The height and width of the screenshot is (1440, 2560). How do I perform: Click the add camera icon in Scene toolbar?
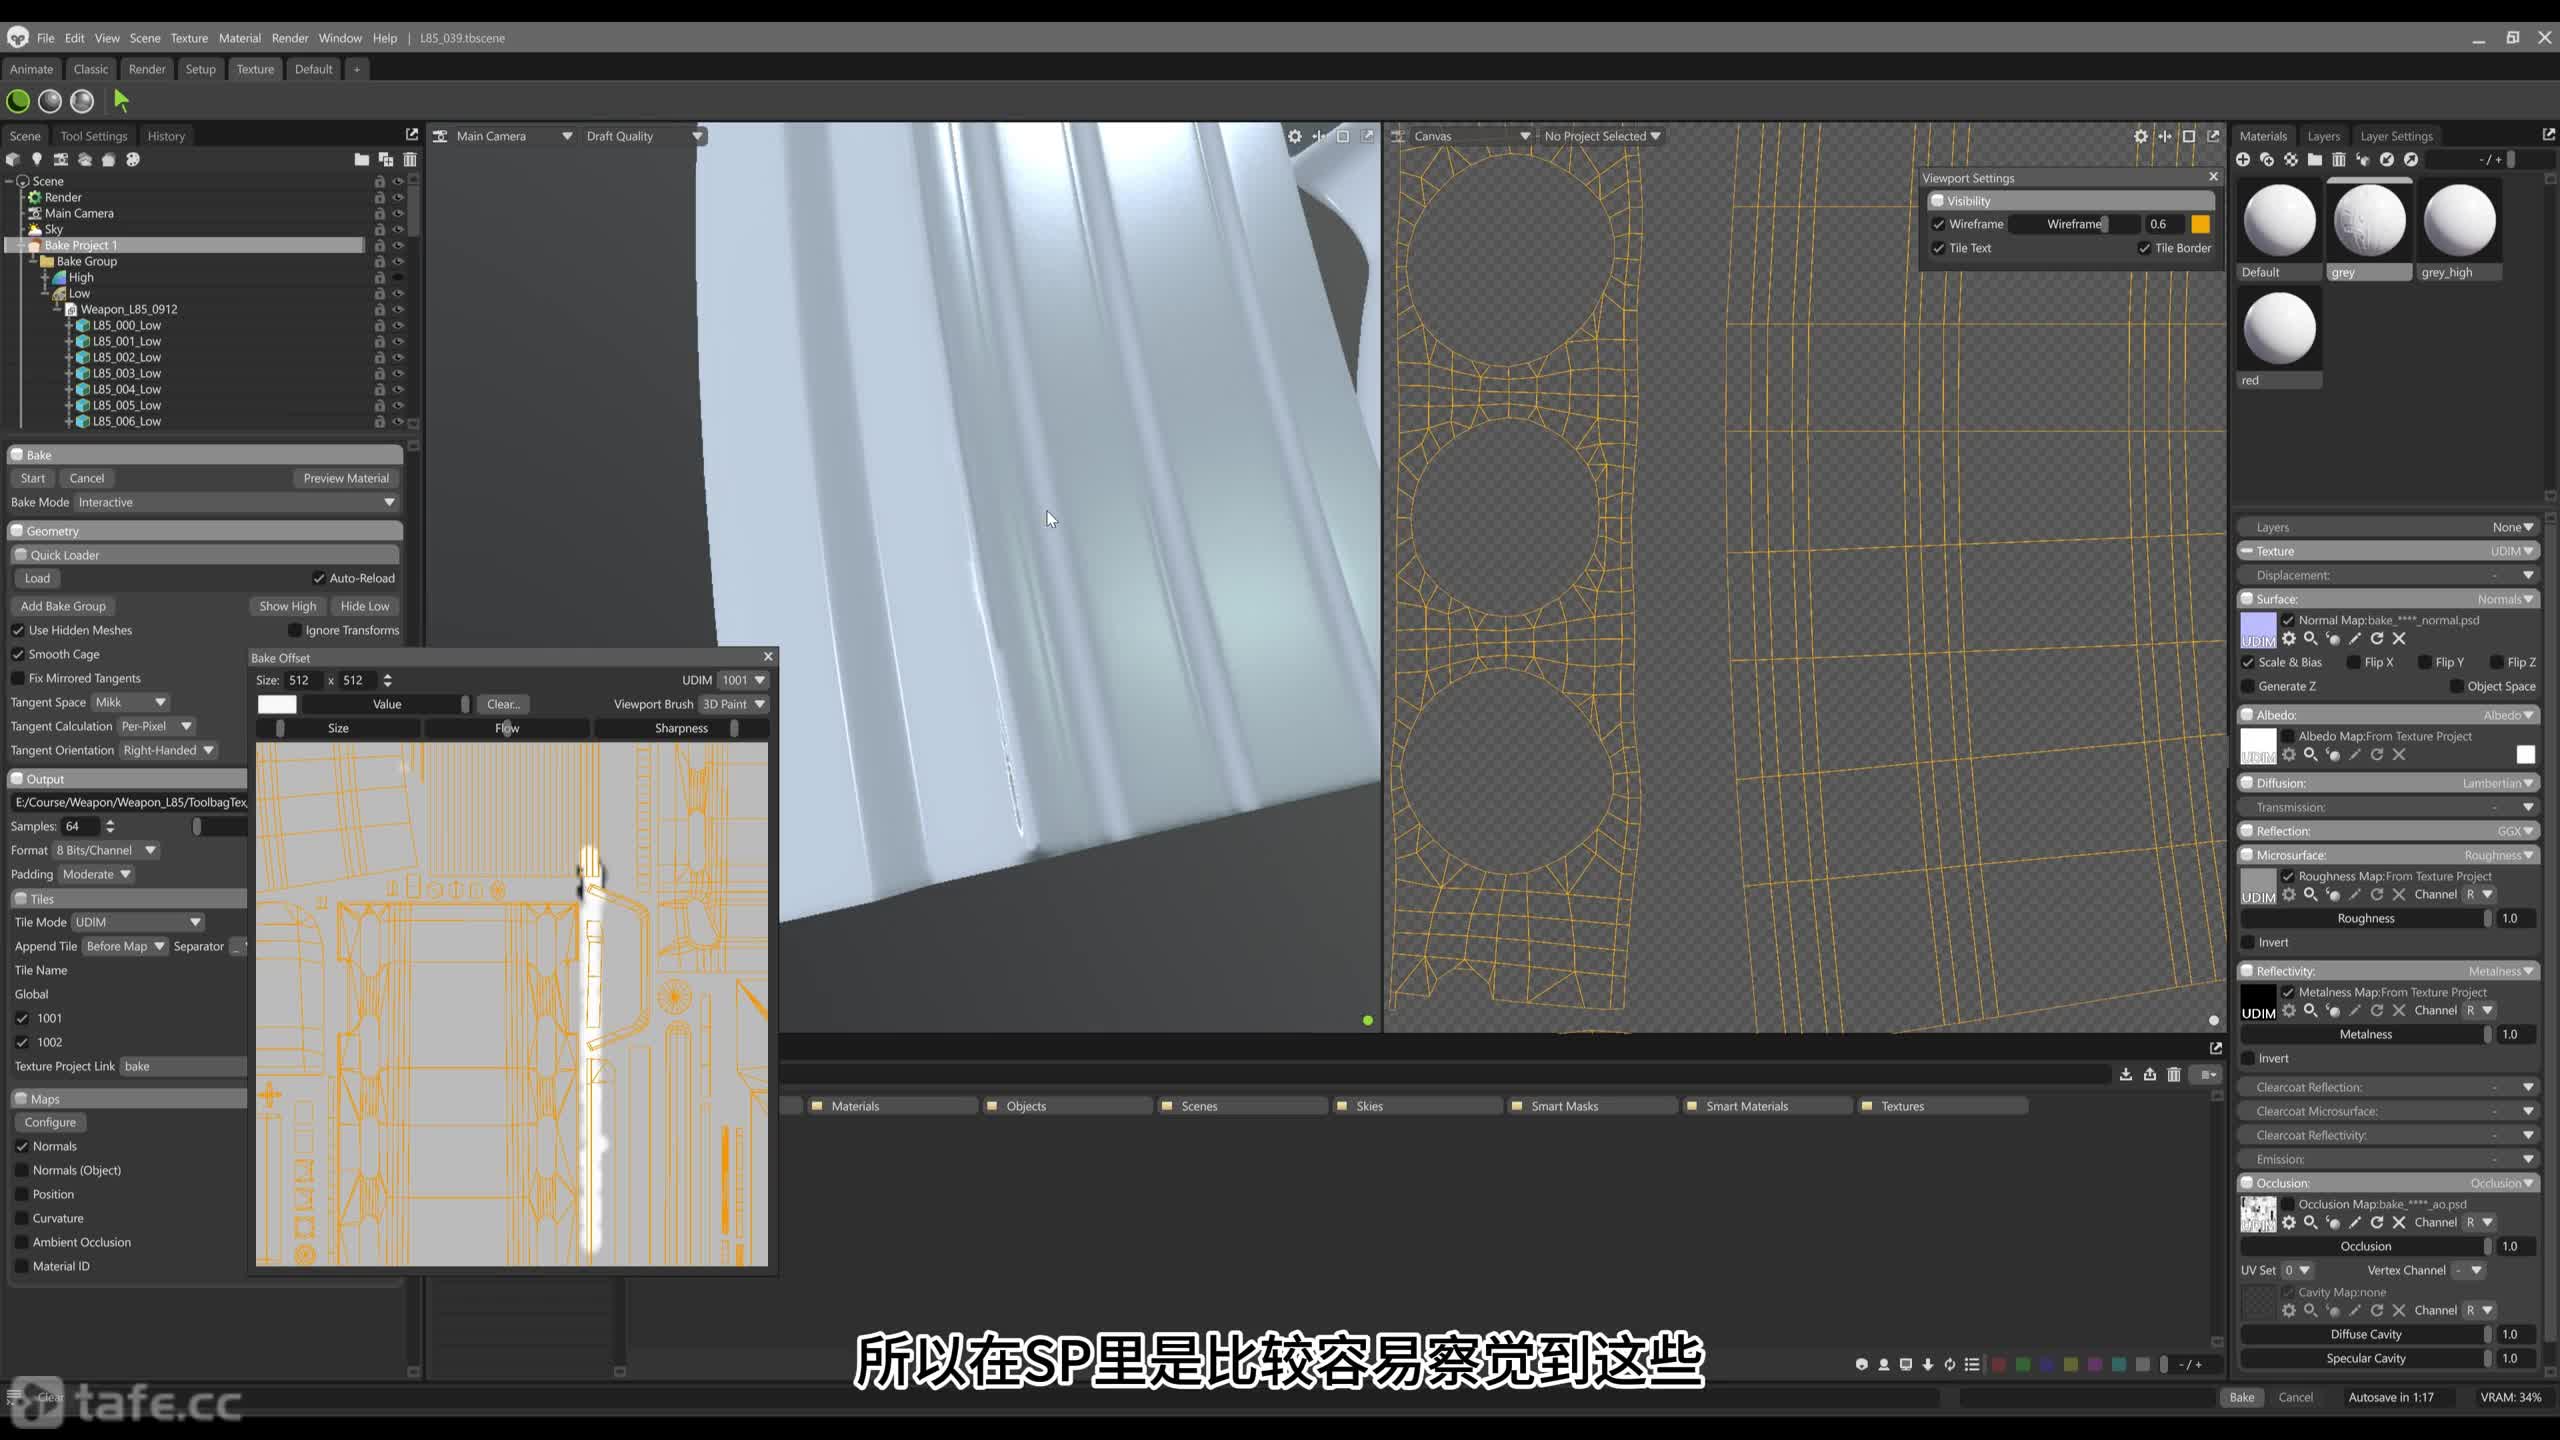point(60,159)
